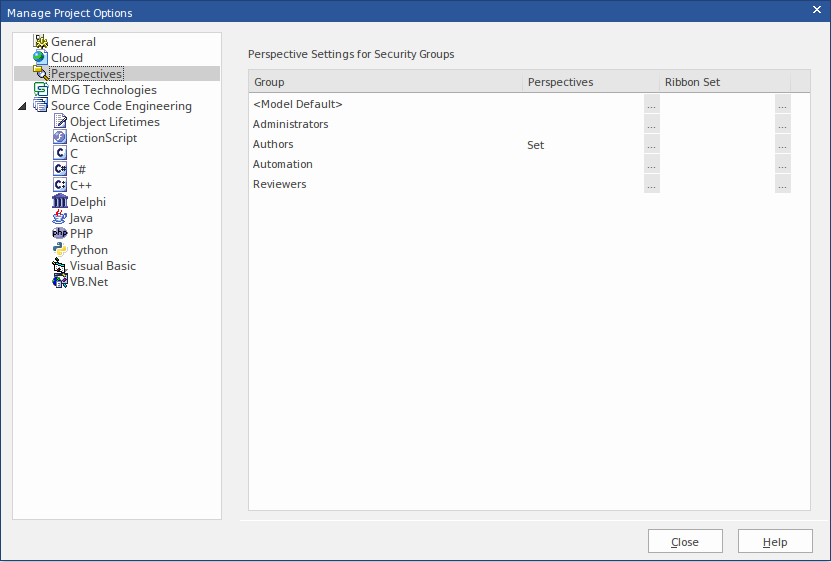Screen dimensions: 831x562
Task: Click the Close button
Action: point(685,542)
